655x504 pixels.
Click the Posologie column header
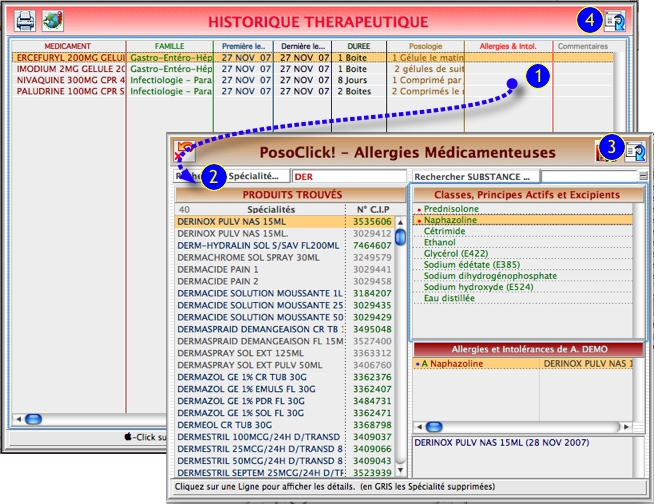click(x=425, y=46)
